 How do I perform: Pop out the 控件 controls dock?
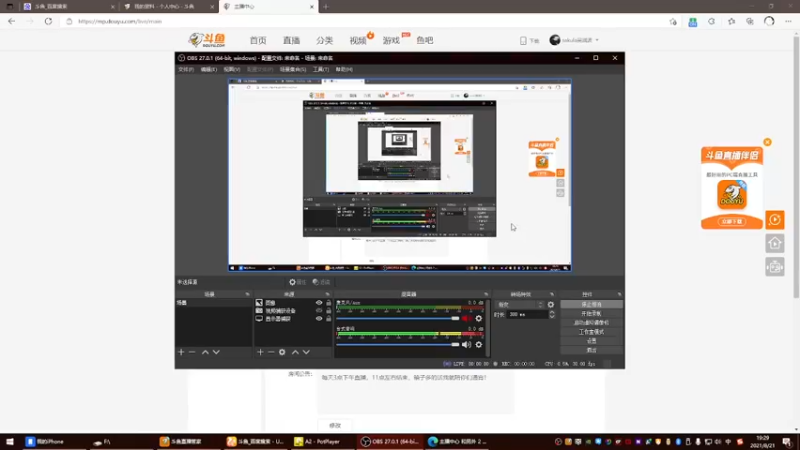619,294
